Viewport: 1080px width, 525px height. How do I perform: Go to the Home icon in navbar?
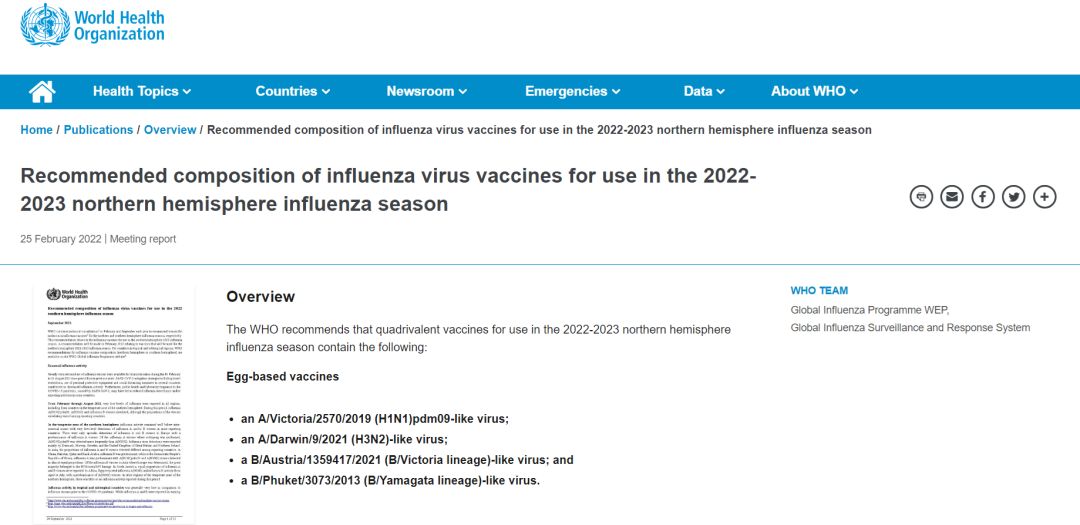pos(42,91)
